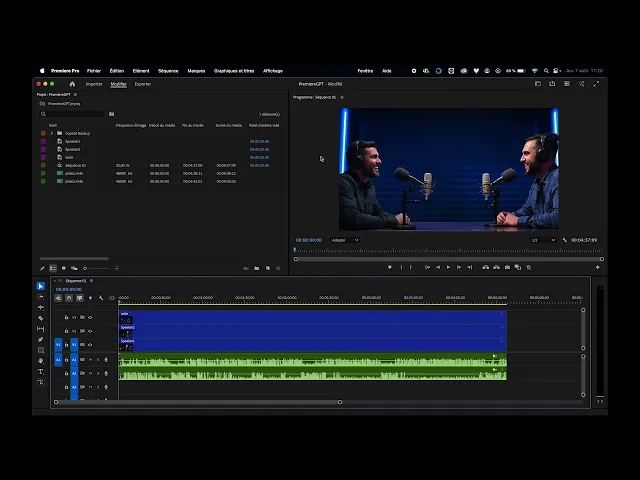Click Export Frame camera icon
Screen dimensions: 640x480
507,267
